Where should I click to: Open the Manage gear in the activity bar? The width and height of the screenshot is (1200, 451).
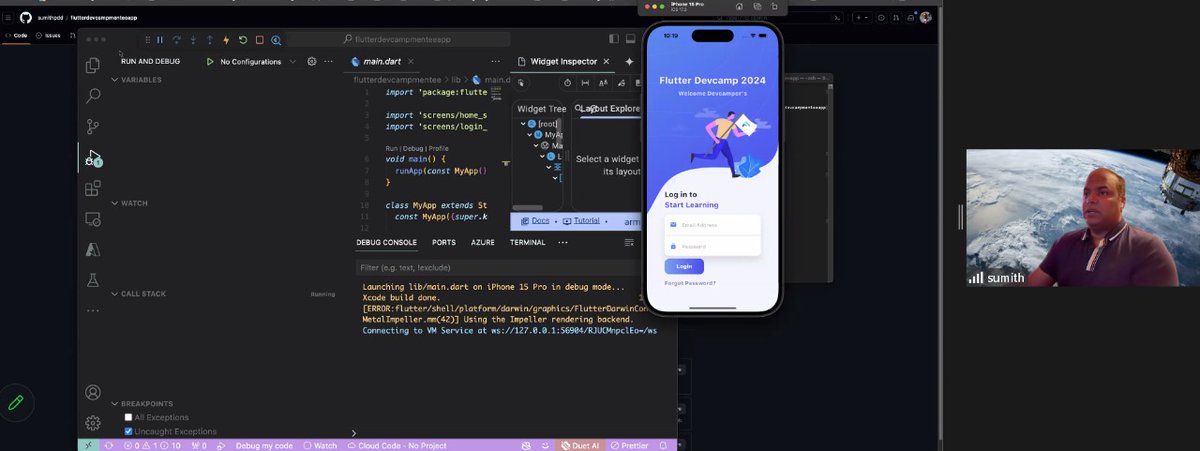click(x=93, y=423)
